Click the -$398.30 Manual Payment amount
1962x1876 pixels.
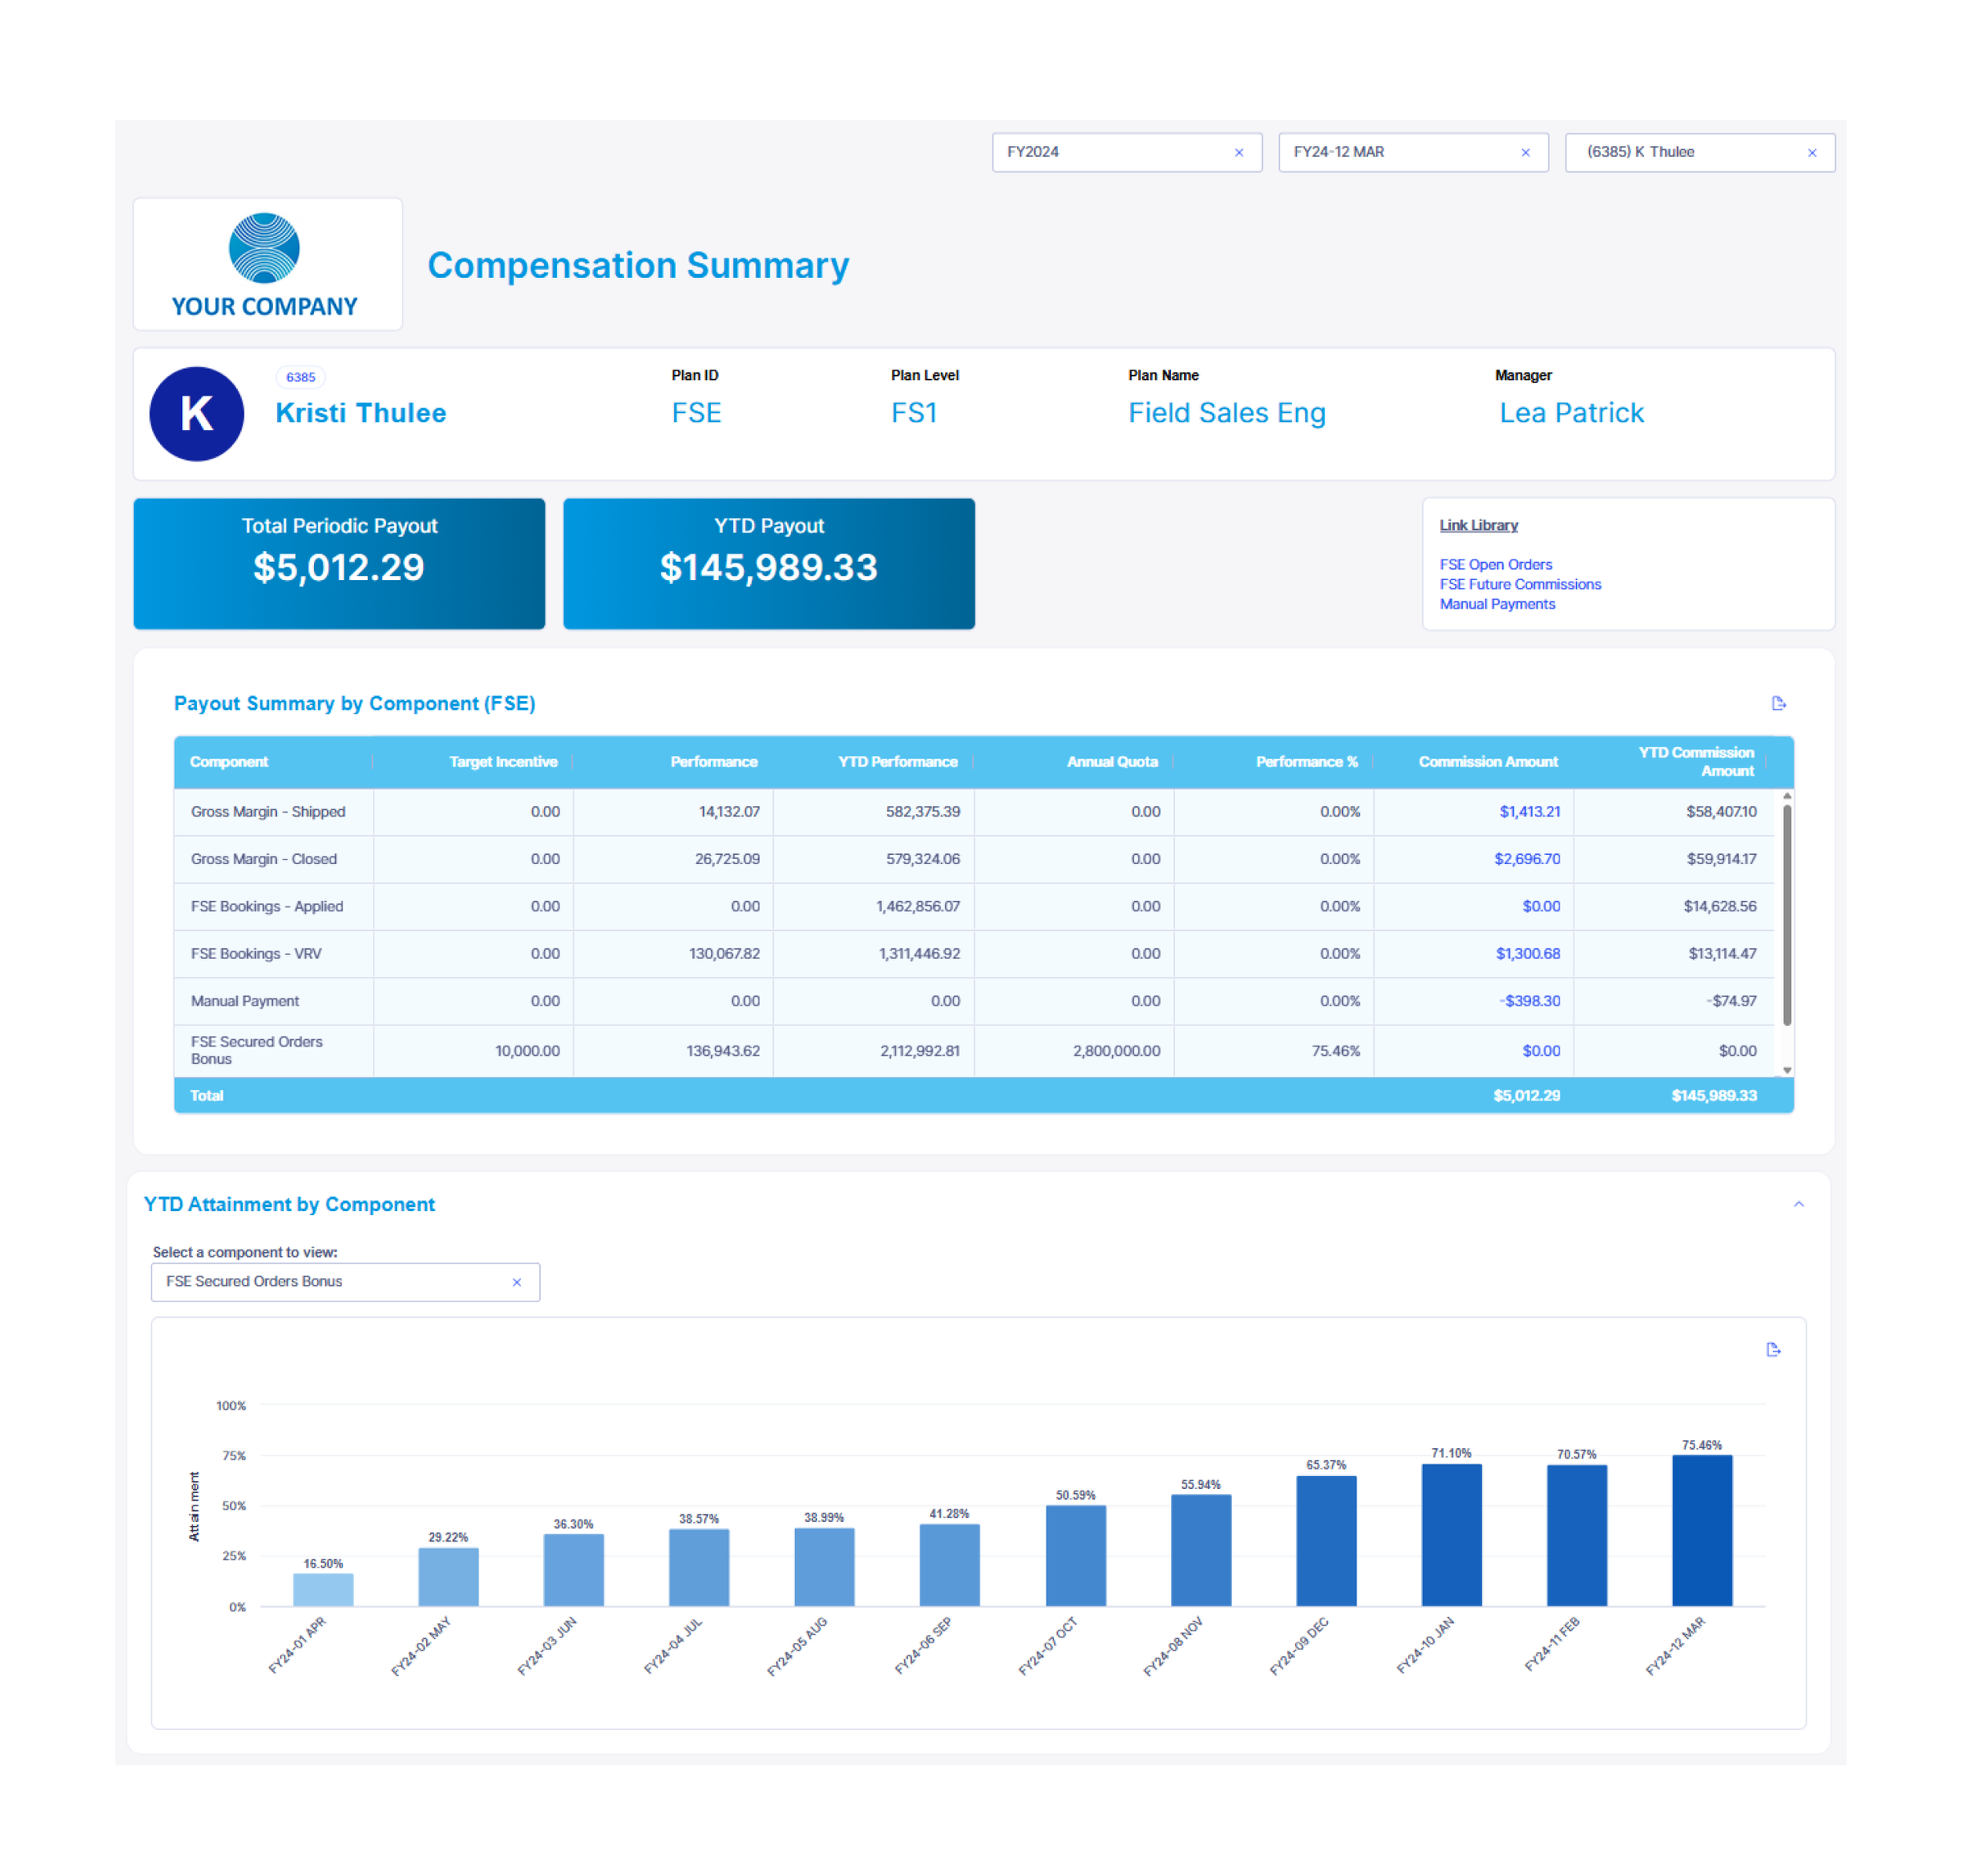coord(1529,1001)
